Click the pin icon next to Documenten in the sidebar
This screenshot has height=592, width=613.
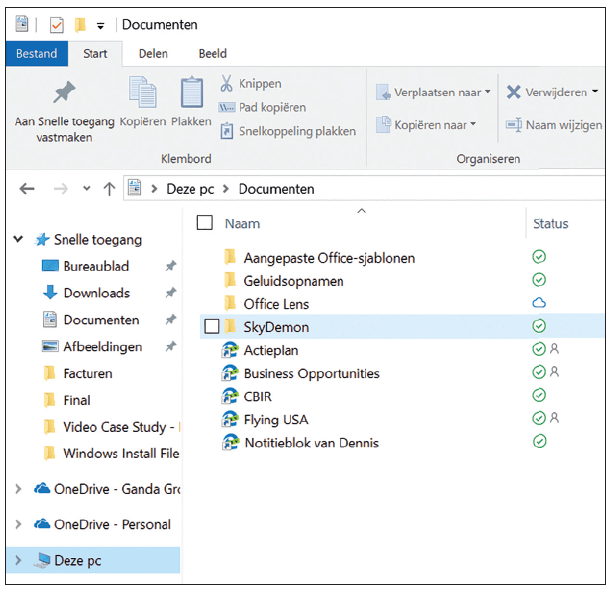click(x=170, y=319)
